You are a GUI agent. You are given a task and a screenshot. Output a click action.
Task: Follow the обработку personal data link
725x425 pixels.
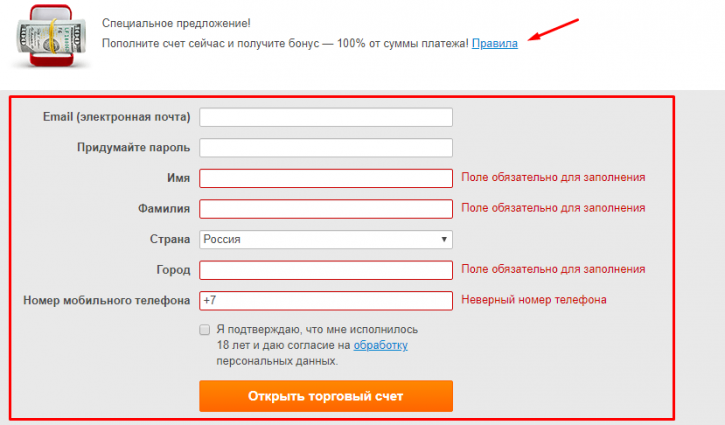point(381,345)
